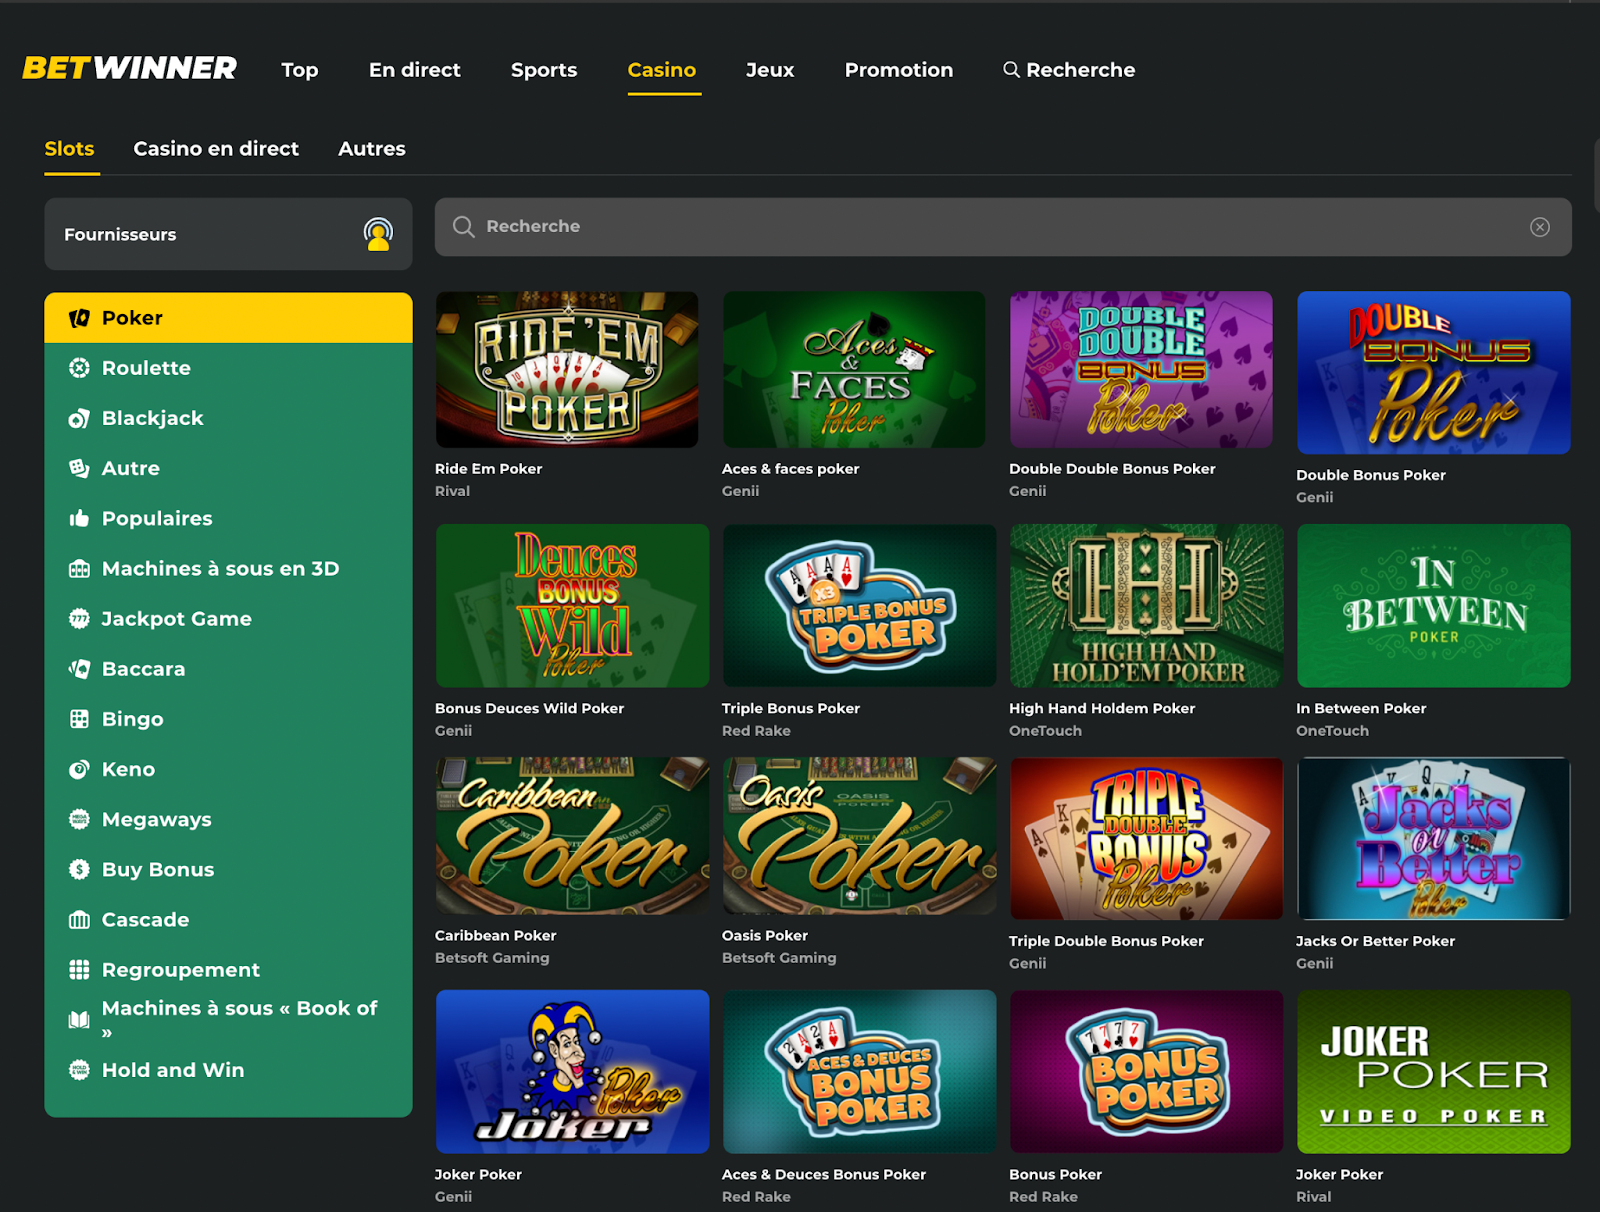Open Jacks Or Better Poker thumbnail
Image resolution: width=1600 pixels, height=1212 pixels.
coord(1433,838)
